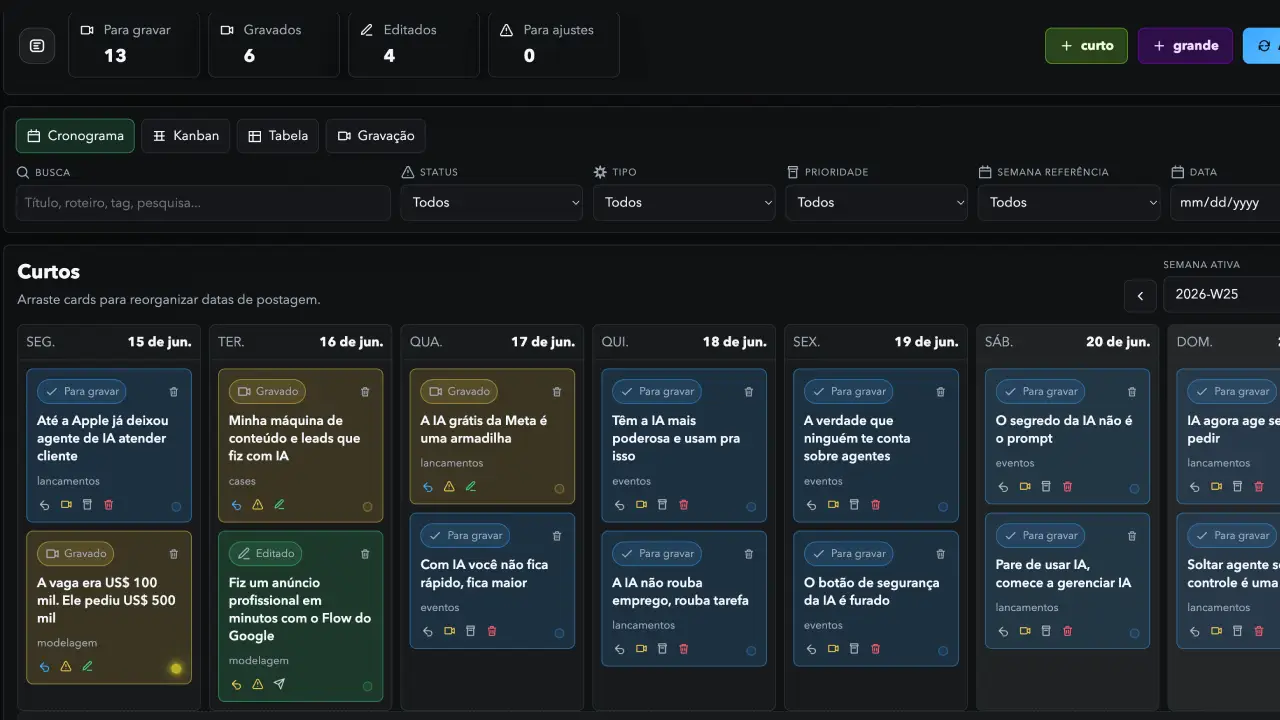The height and width of the screenshot is (720, 1280).
Task: Click red trash icon on 'Até a Apple já deixou' card
Action: (109, 505)
